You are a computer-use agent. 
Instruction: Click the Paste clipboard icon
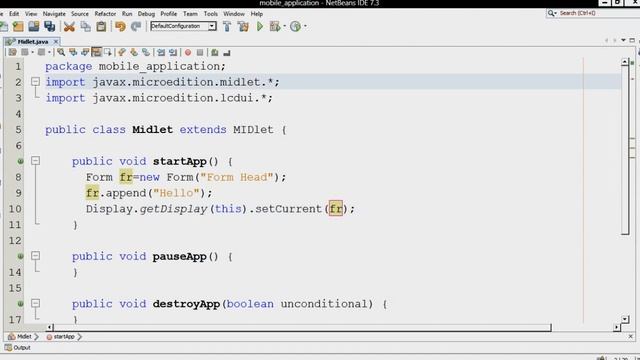[101, 27]
